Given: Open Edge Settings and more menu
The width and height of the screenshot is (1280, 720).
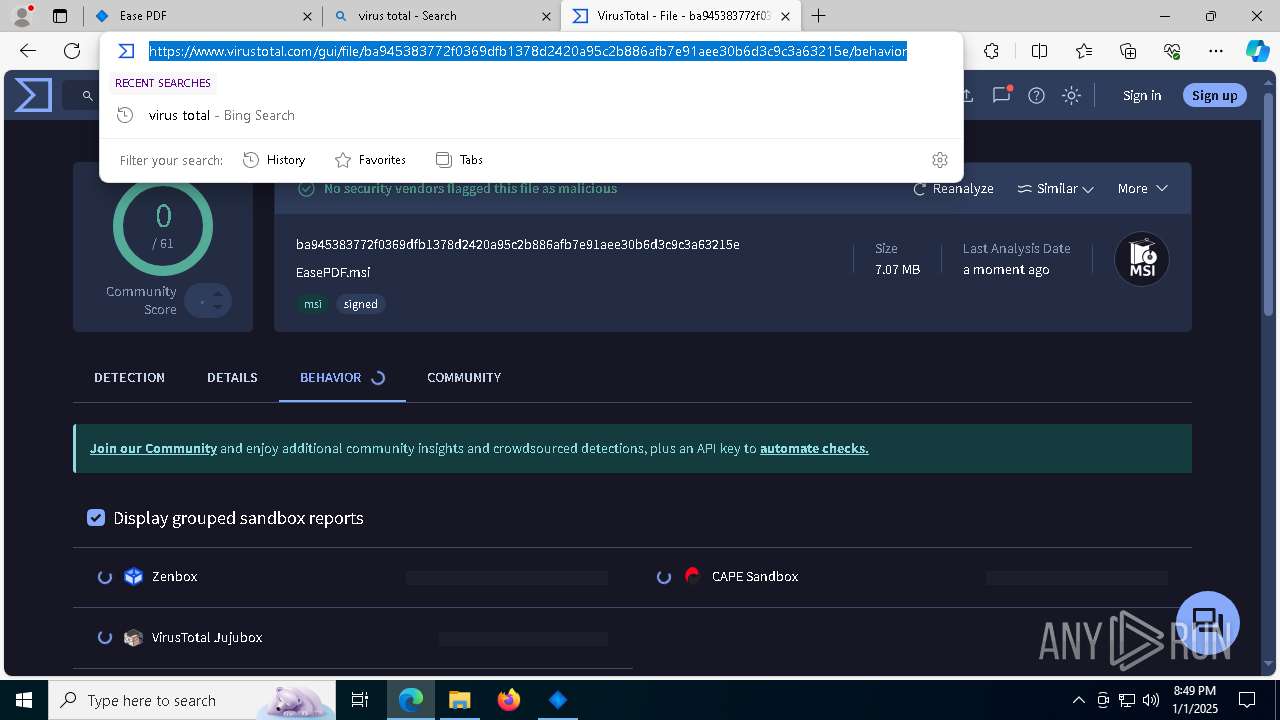Looking at the screenshot, I should 1216,51.
